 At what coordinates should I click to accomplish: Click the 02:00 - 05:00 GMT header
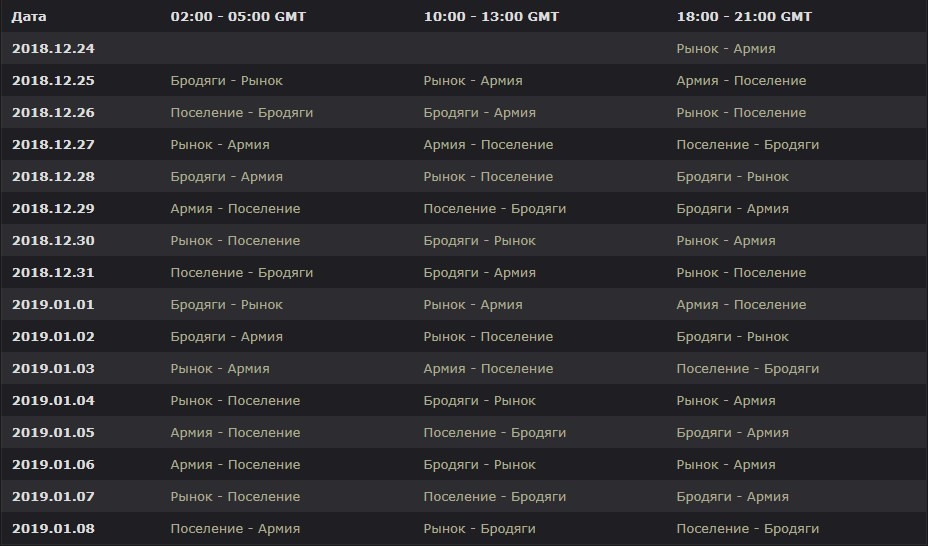(238, 17)
